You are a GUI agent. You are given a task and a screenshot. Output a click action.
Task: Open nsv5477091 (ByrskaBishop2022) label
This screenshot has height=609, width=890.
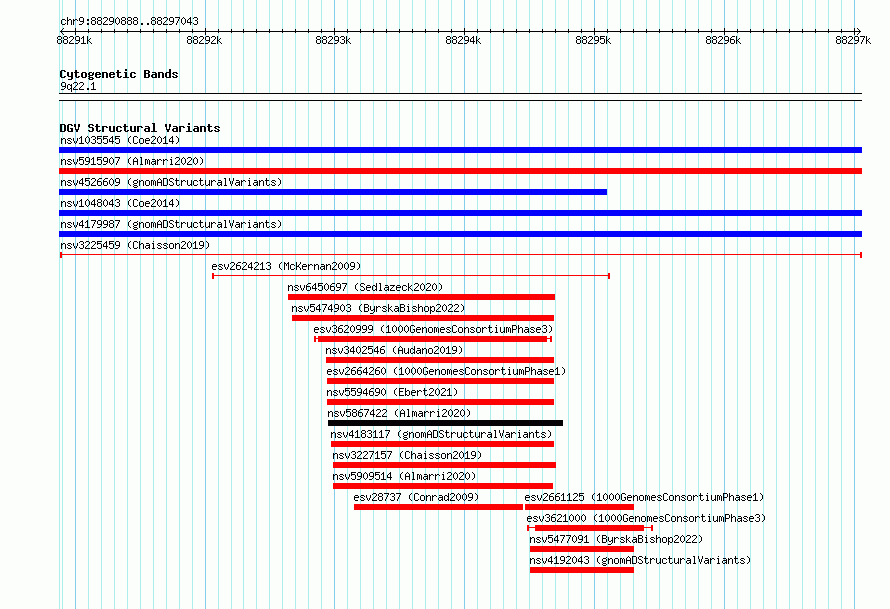point(616,539)
